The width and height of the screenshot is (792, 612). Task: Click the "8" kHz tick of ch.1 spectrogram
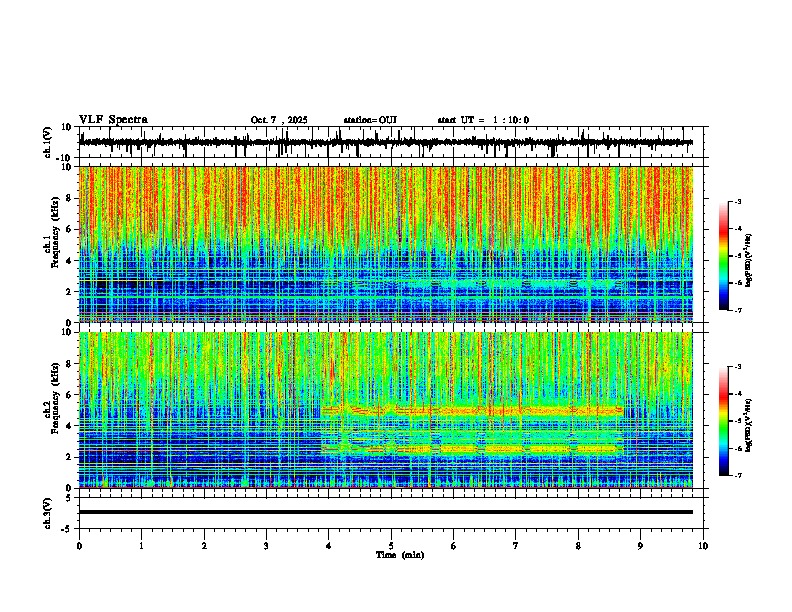tap(70, 198)
